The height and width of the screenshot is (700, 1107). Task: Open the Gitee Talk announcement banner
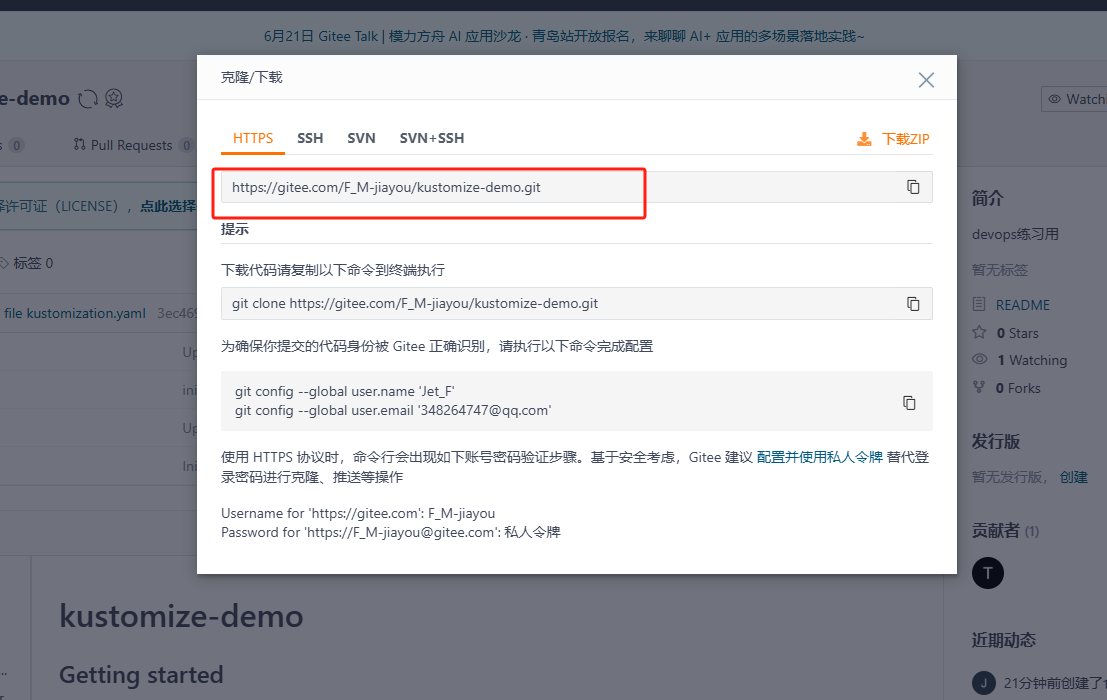563,36
